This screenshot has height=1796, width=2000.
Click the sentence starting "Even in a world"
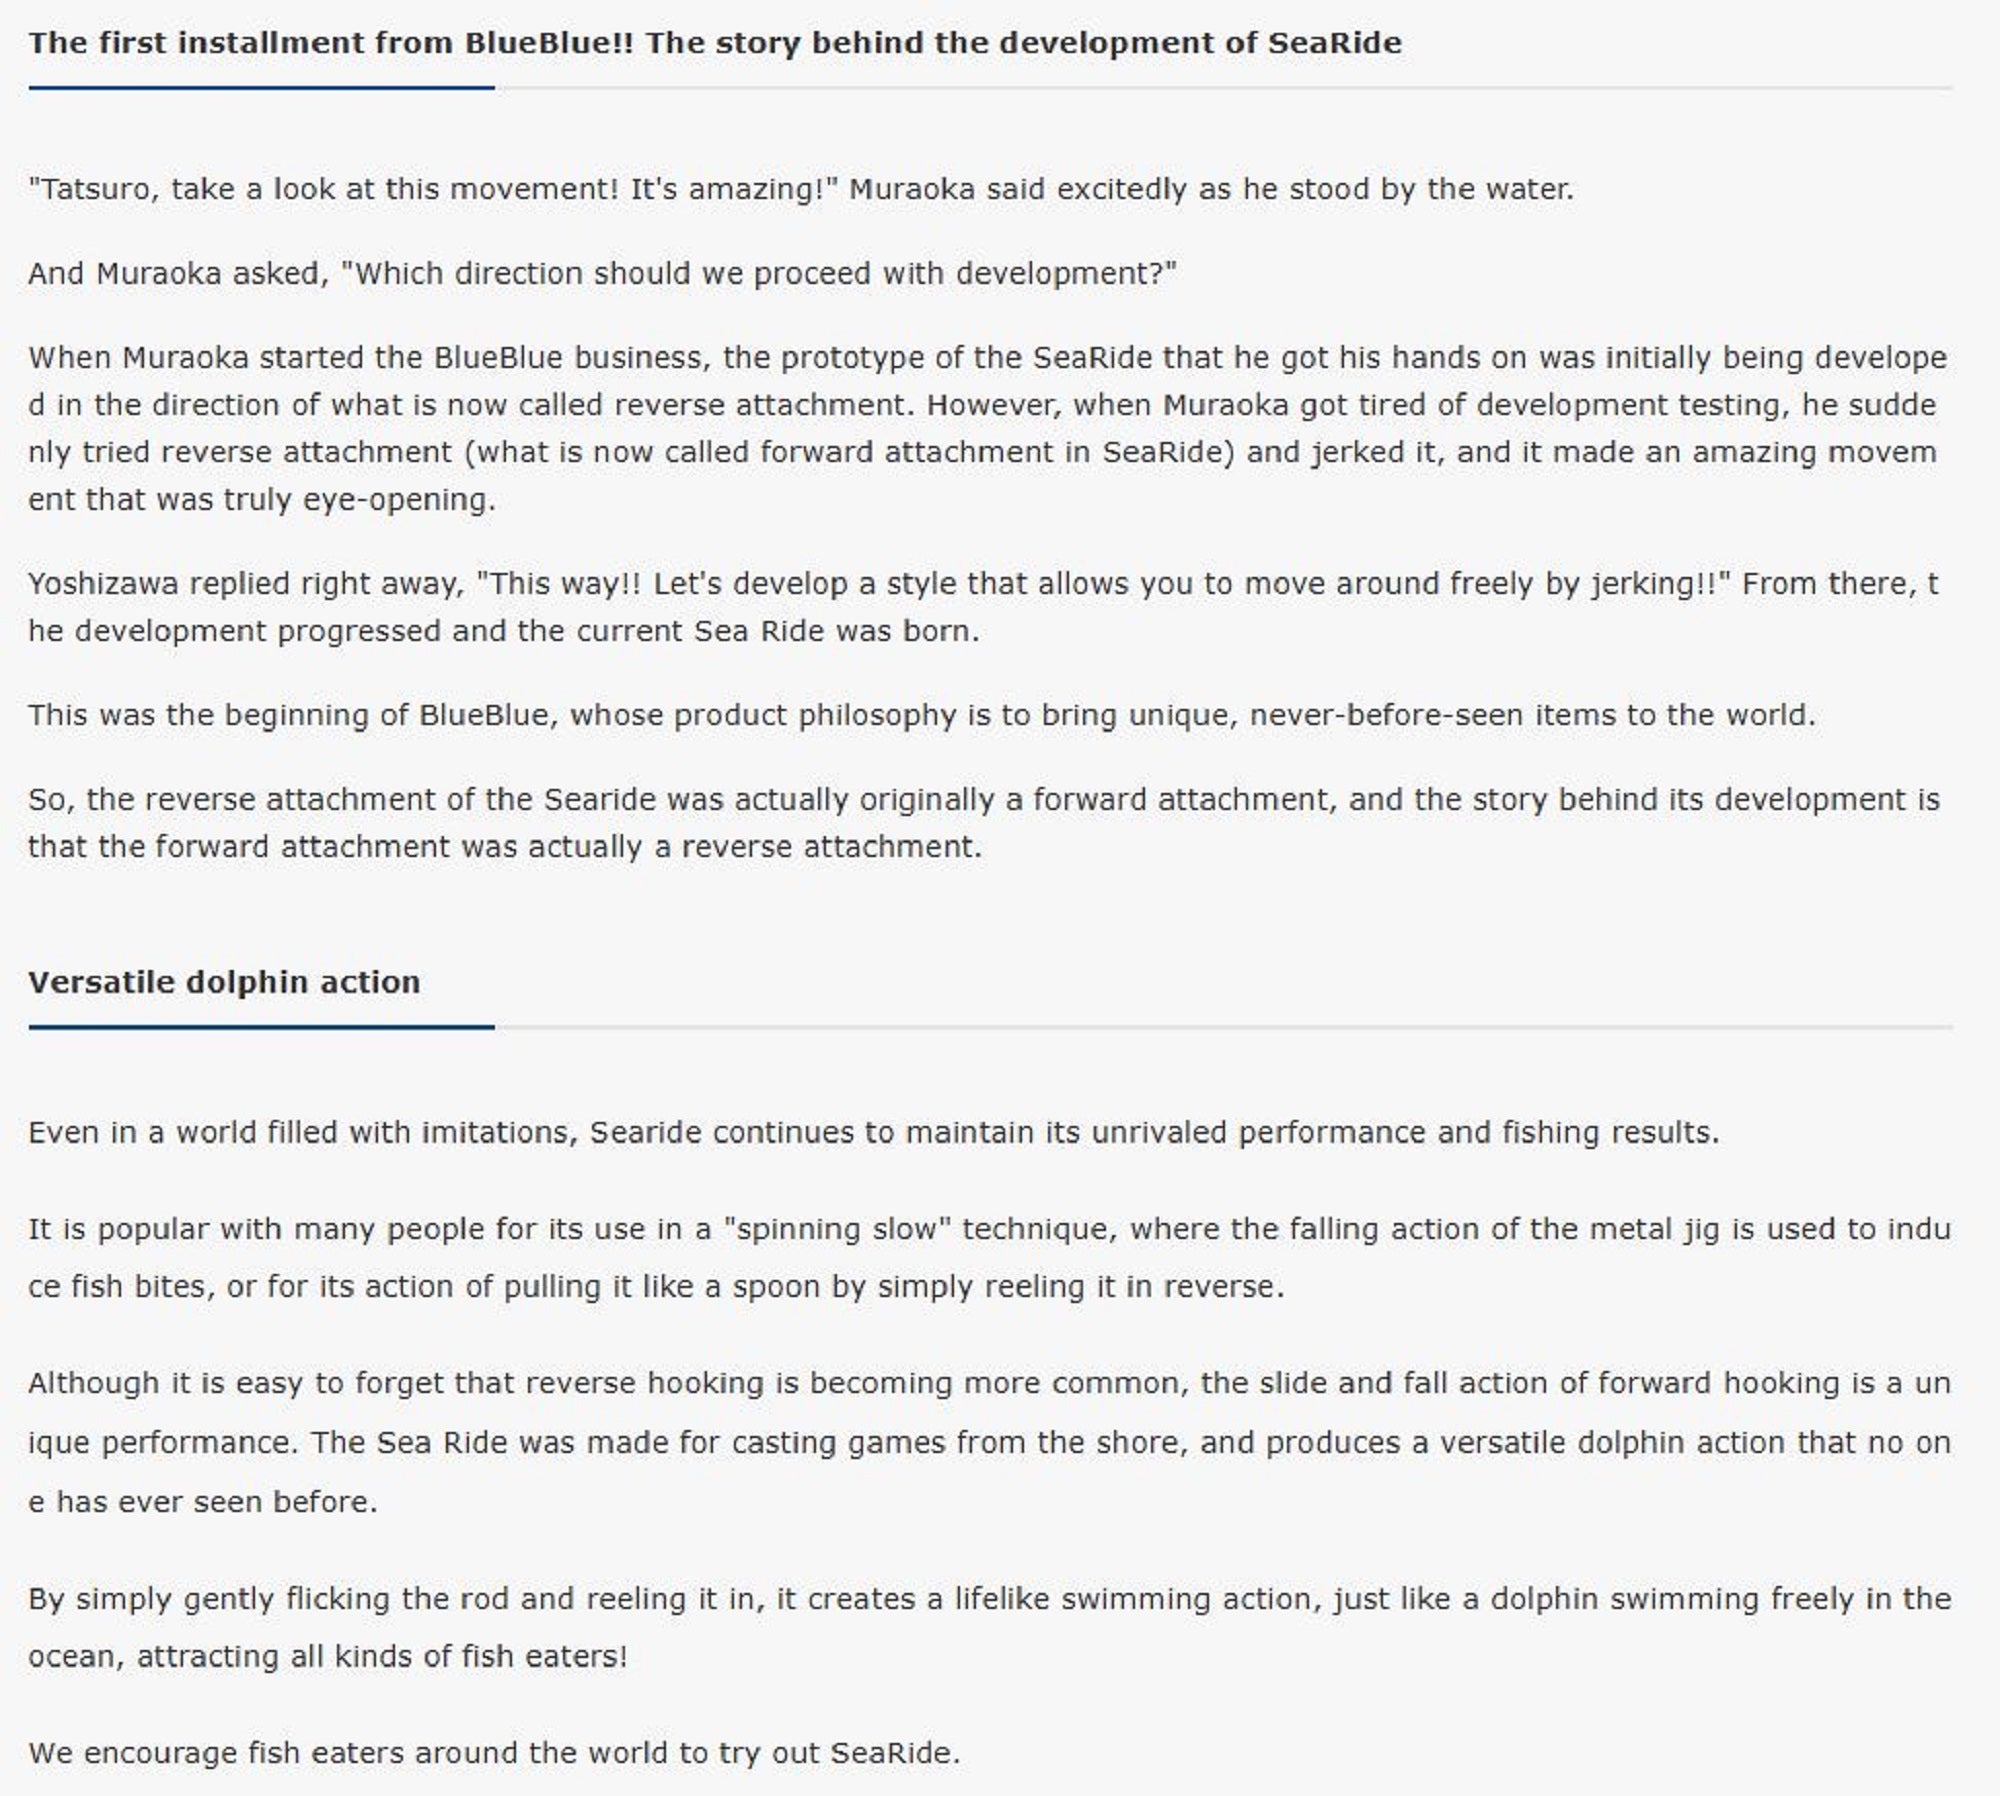(x=873, y=1132)
